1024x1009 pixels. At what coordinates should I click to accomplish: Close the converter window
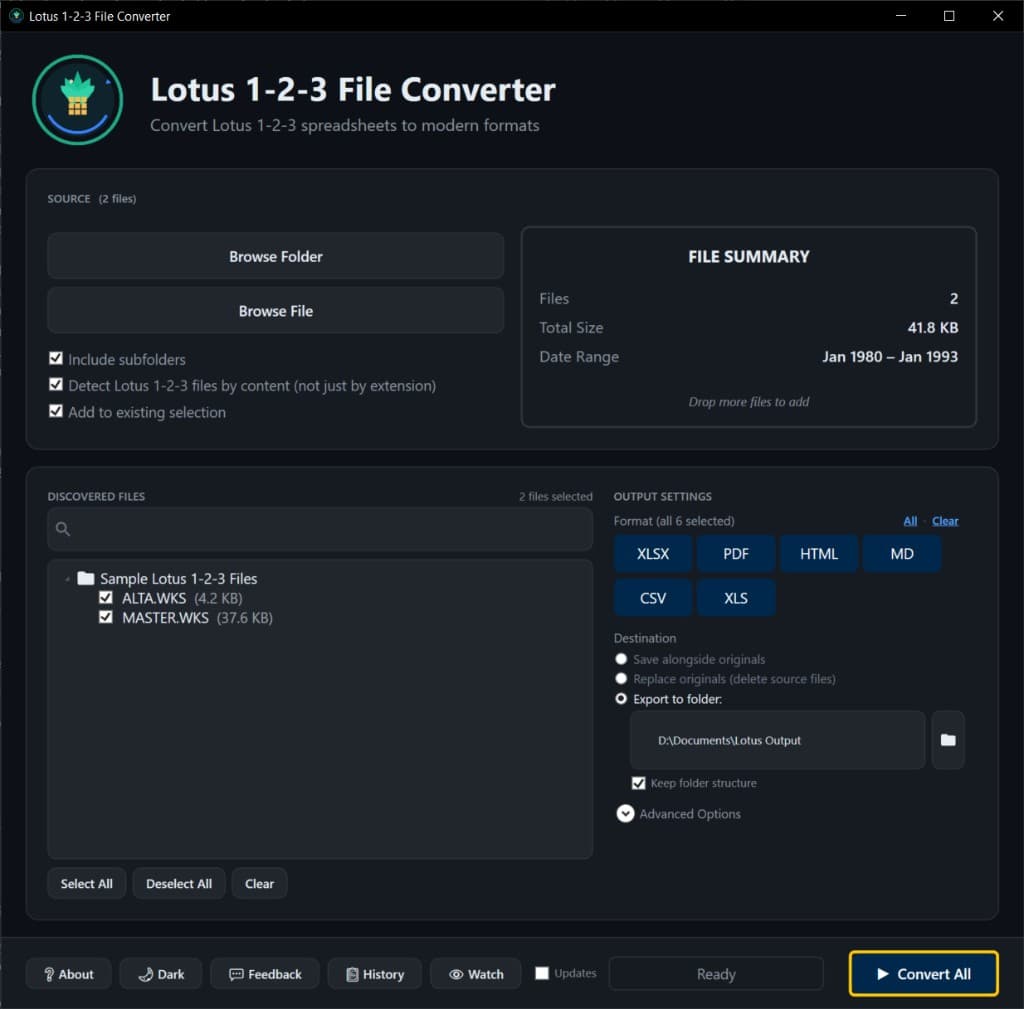click(998, 16)
